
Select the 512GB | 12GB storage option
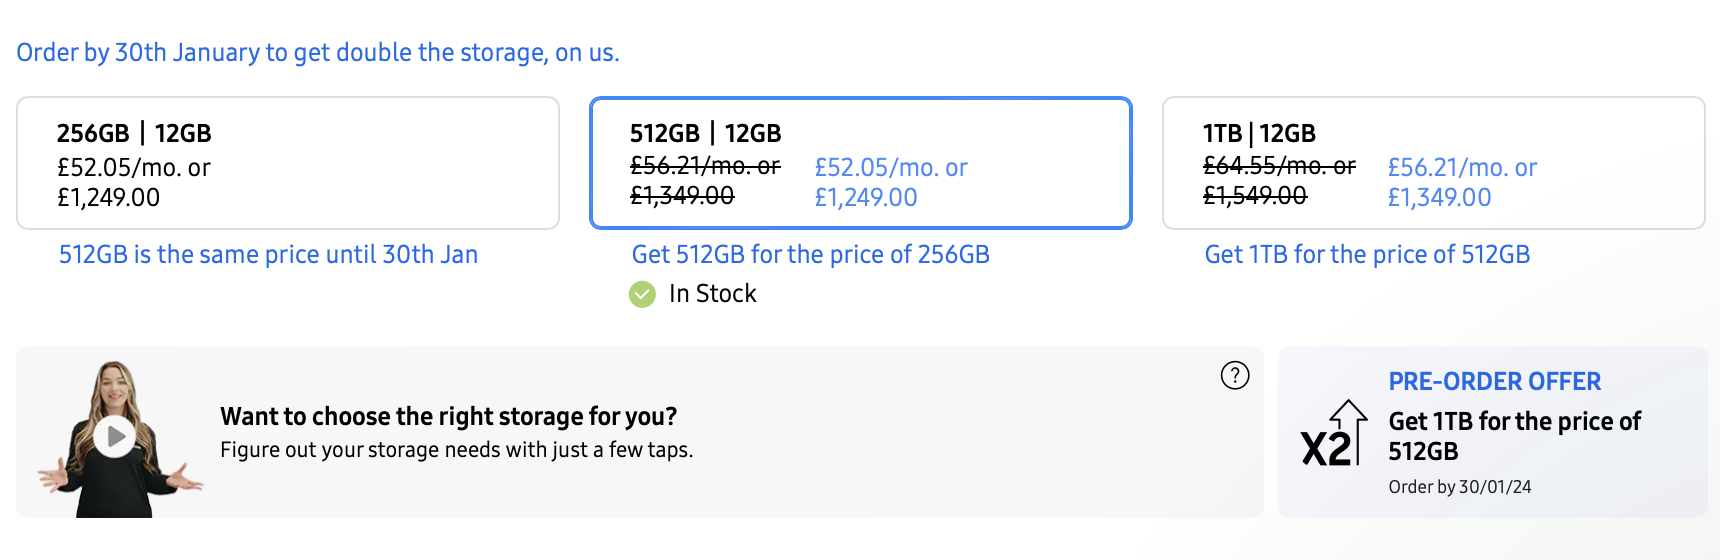point(860,163)
